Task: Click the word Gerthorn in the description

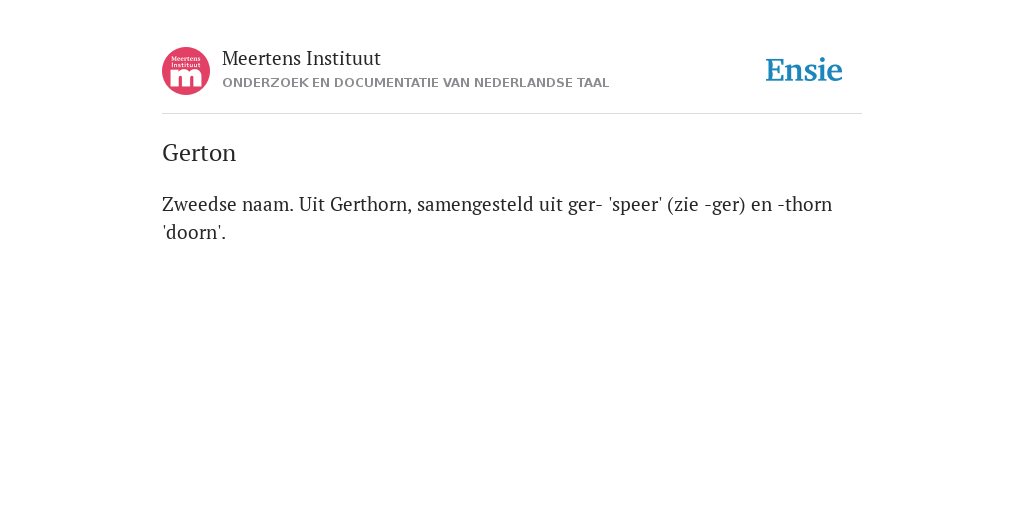Action: [371, 204]
